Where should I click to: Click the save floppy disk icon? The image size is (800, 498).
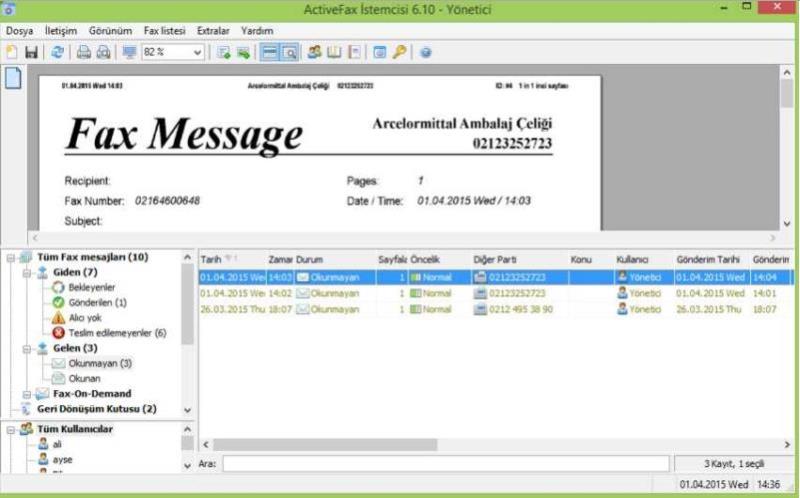pyautogui.click(x=31, y=52)
